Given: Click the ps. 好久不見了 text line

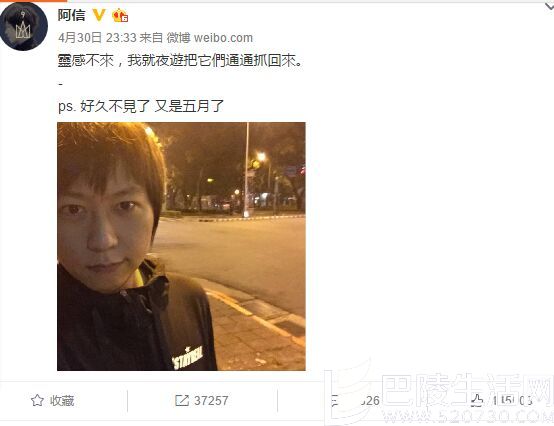Looking at the screenshot, I should tap(141, 106).
